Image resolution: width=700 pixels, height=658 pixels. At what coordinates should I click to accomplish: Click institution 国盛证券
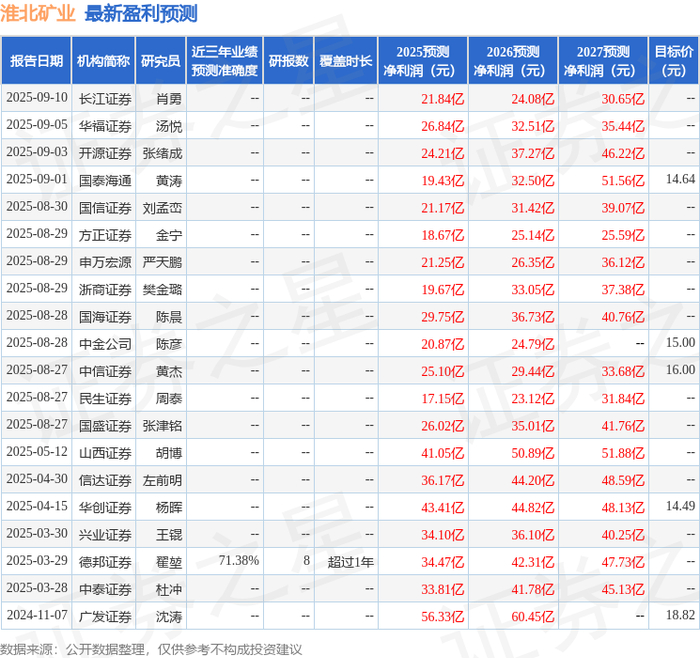105,425
